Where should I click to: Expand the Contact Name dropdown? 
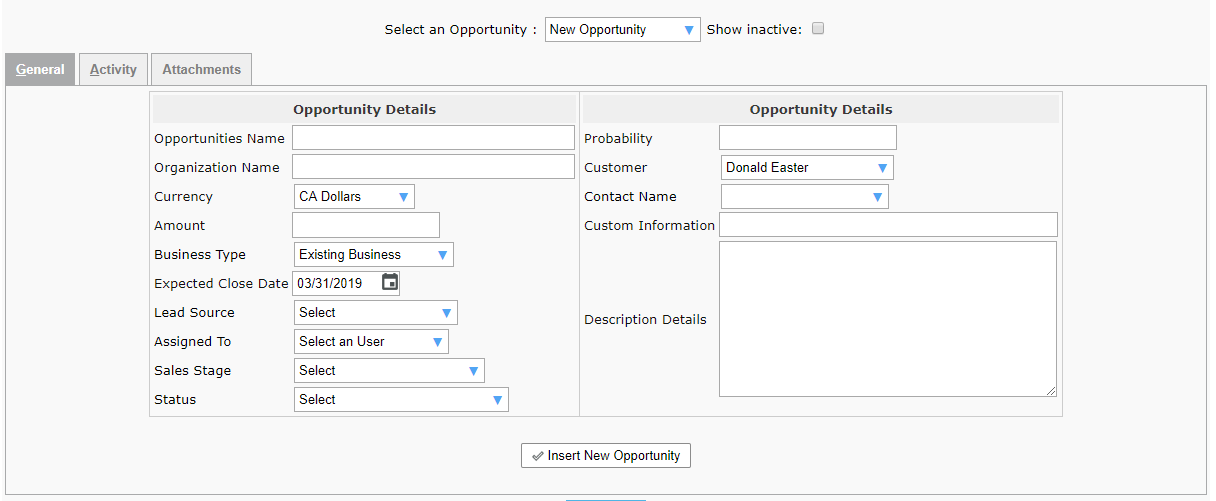tap(804, 197)
